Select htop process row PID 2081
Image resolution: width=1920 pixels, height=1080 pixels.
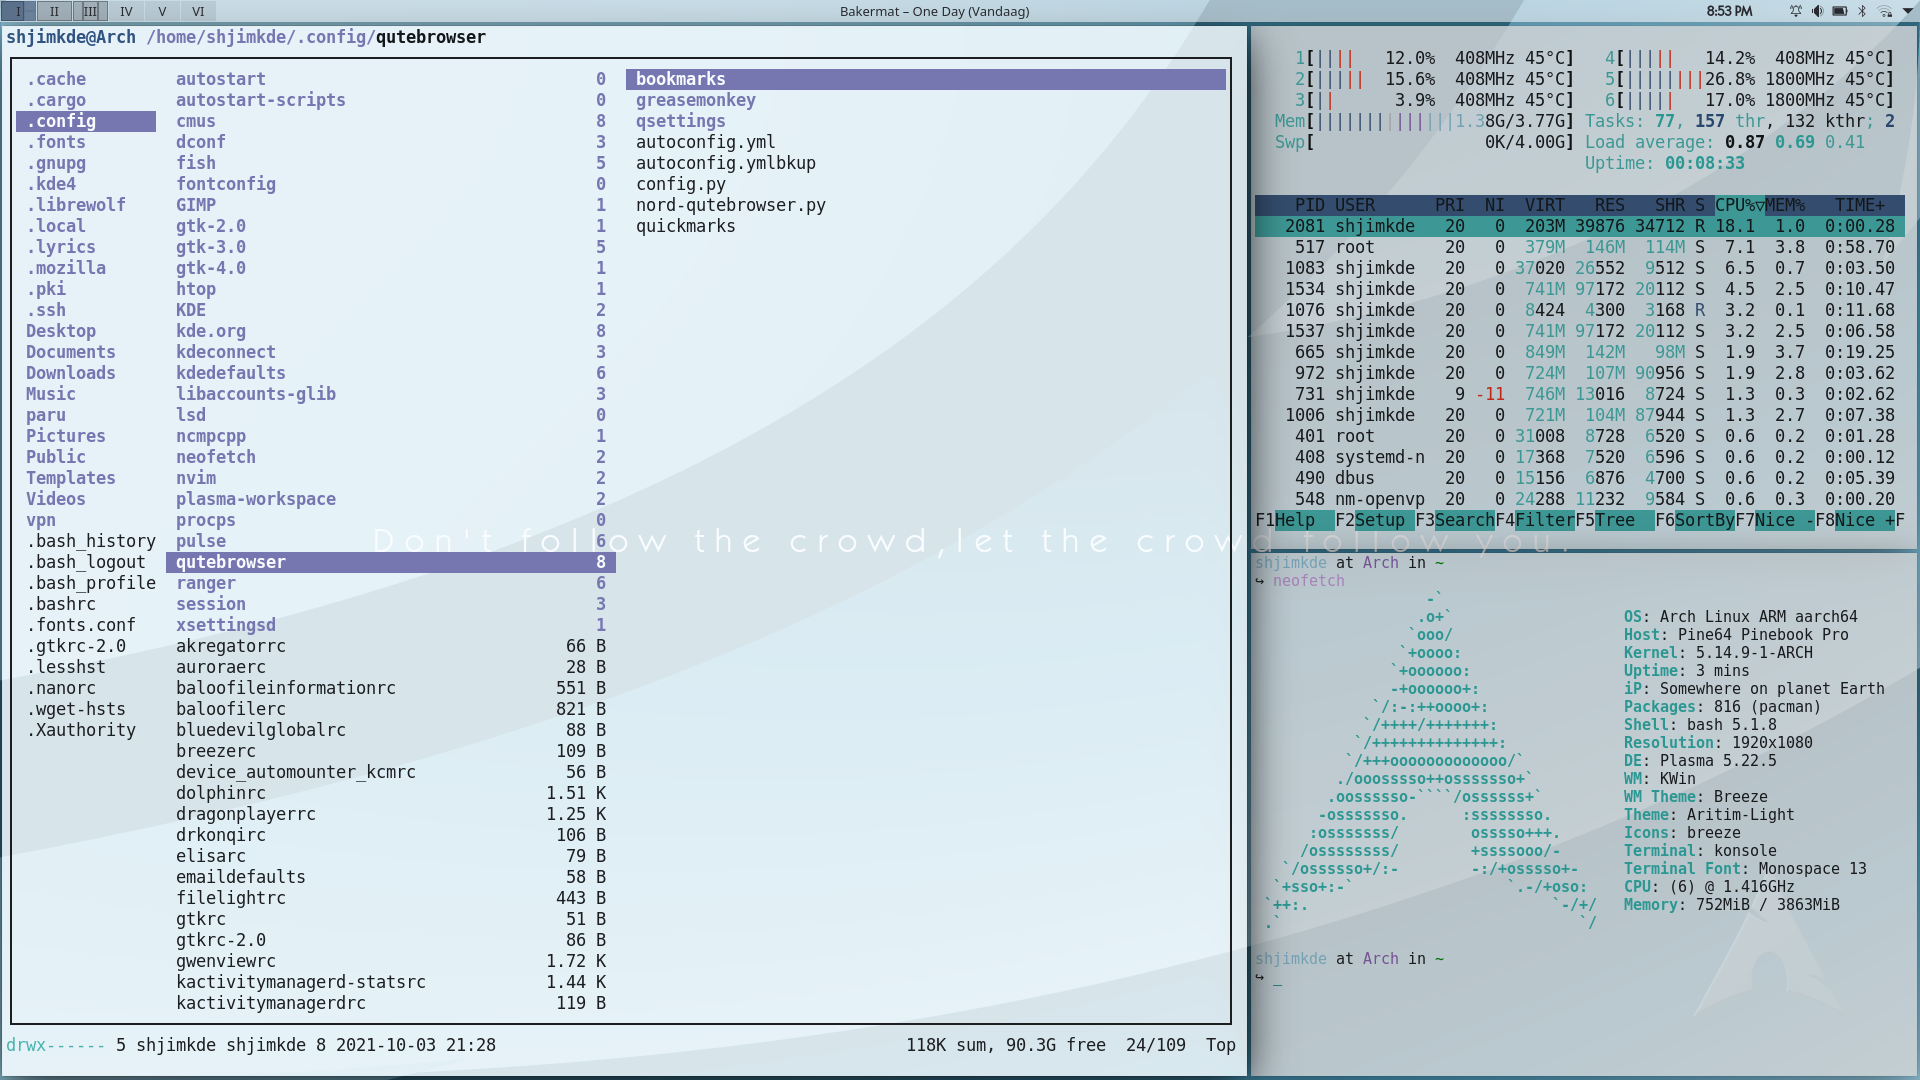coord(1580,226)
